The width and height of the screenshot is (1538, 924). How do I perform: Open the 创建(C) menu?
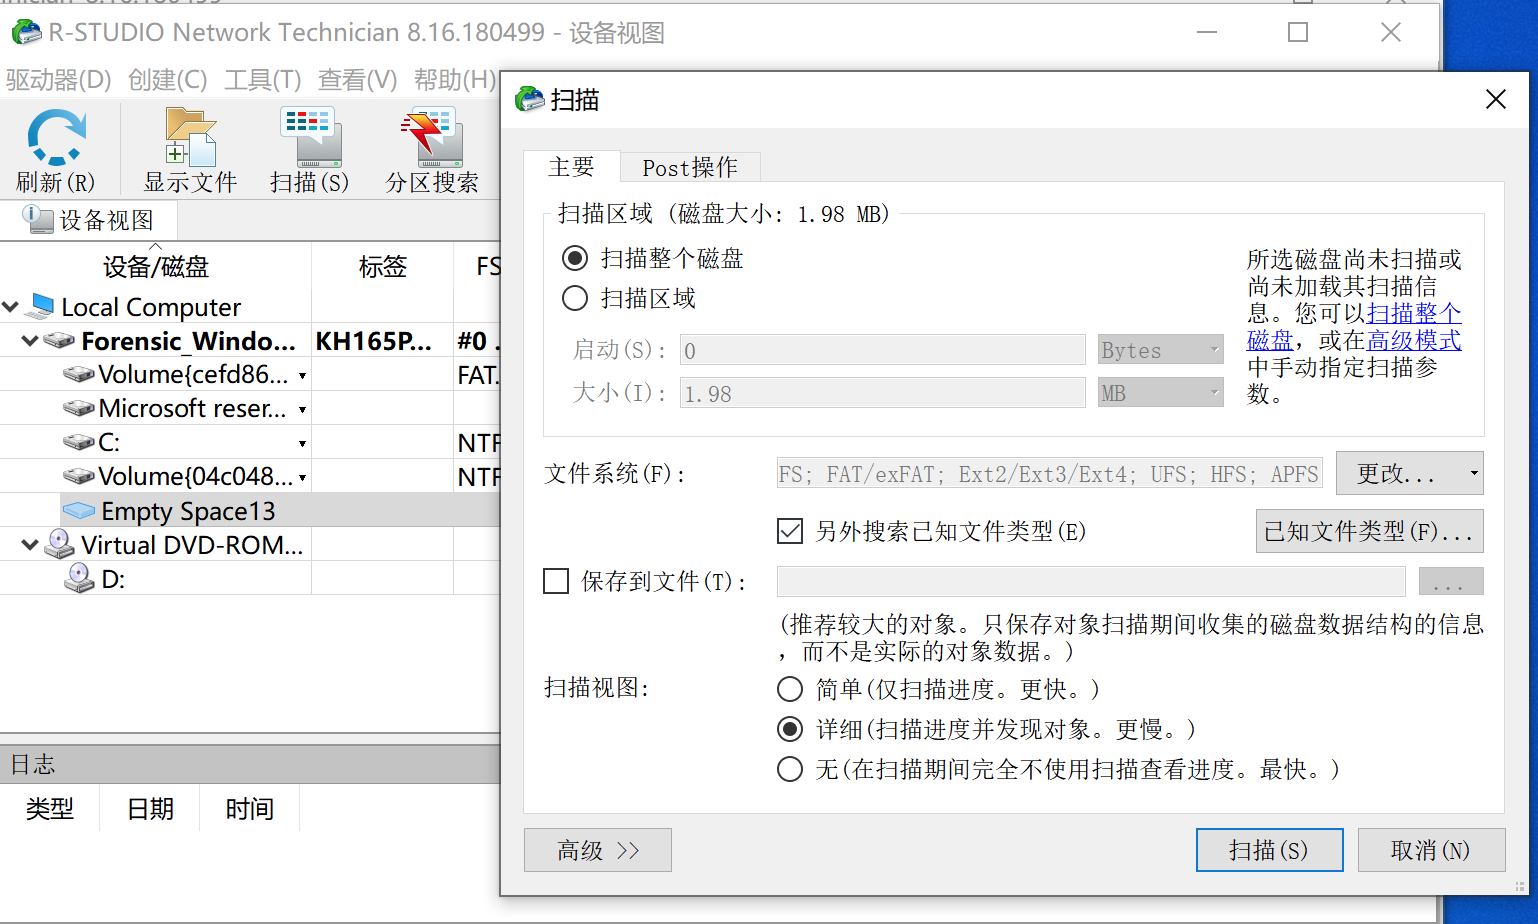pyautogui.click(x=168, y=80)
